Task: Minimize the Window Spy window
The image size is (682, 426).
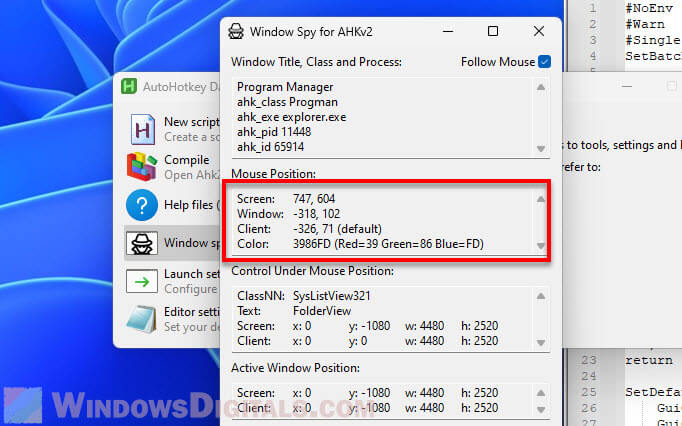Action: 448,31
